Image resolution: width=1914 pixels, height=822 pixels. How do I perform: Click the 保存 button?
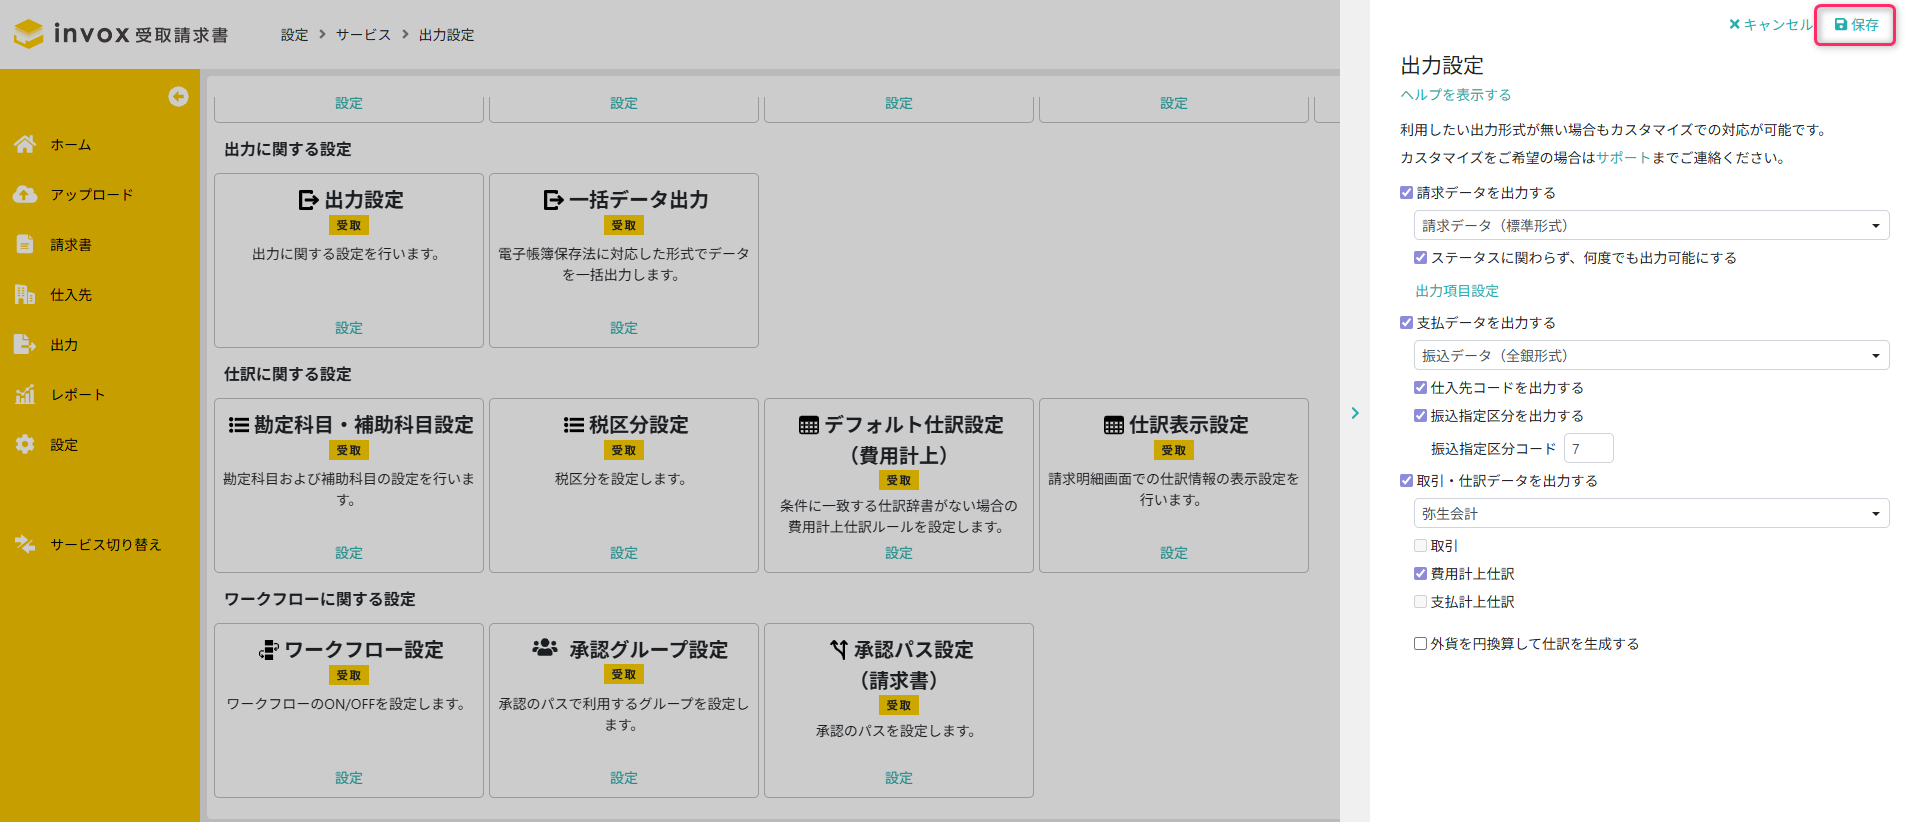coord(1856,25)
